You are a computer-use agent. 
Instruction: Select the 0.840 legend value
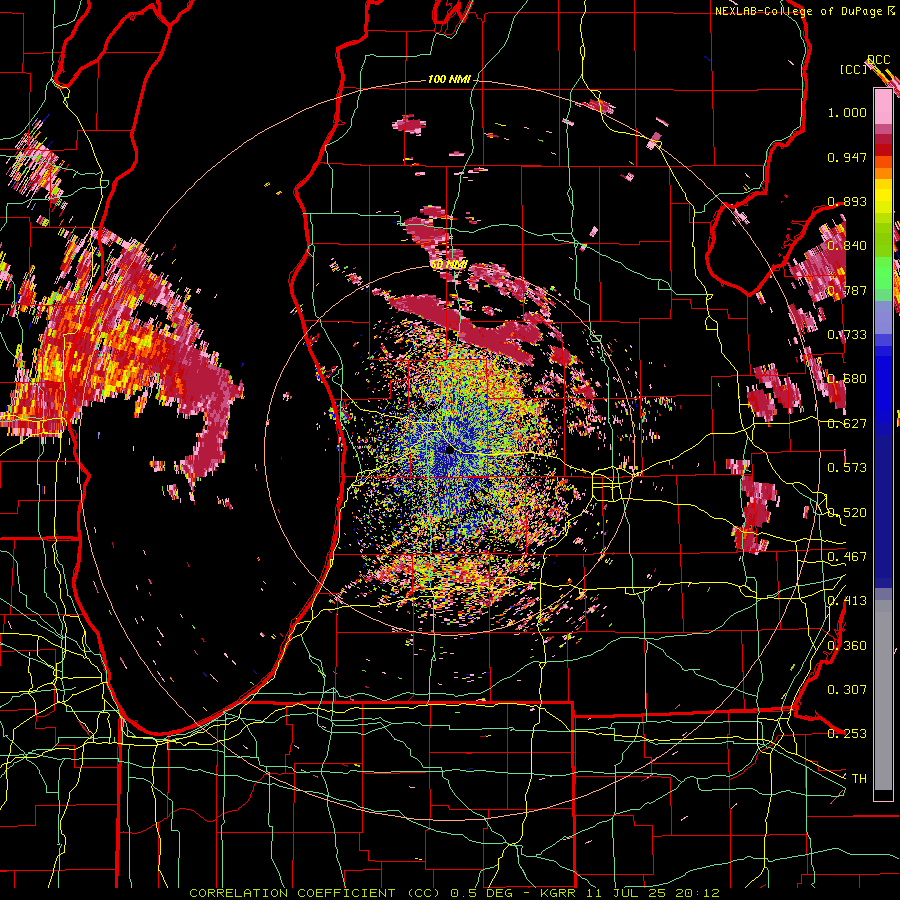[x=847, y=246]
